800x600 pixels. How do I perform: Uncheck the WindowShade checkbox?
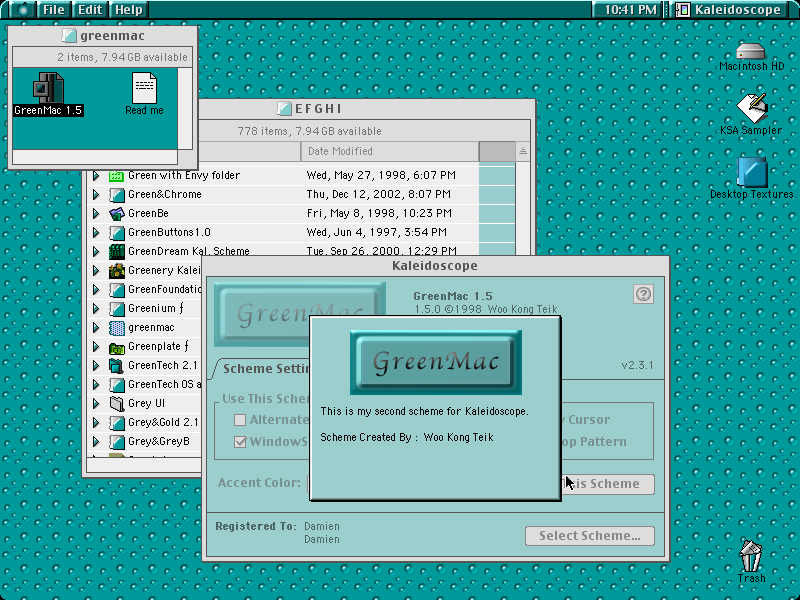click(x=240, y=442)
